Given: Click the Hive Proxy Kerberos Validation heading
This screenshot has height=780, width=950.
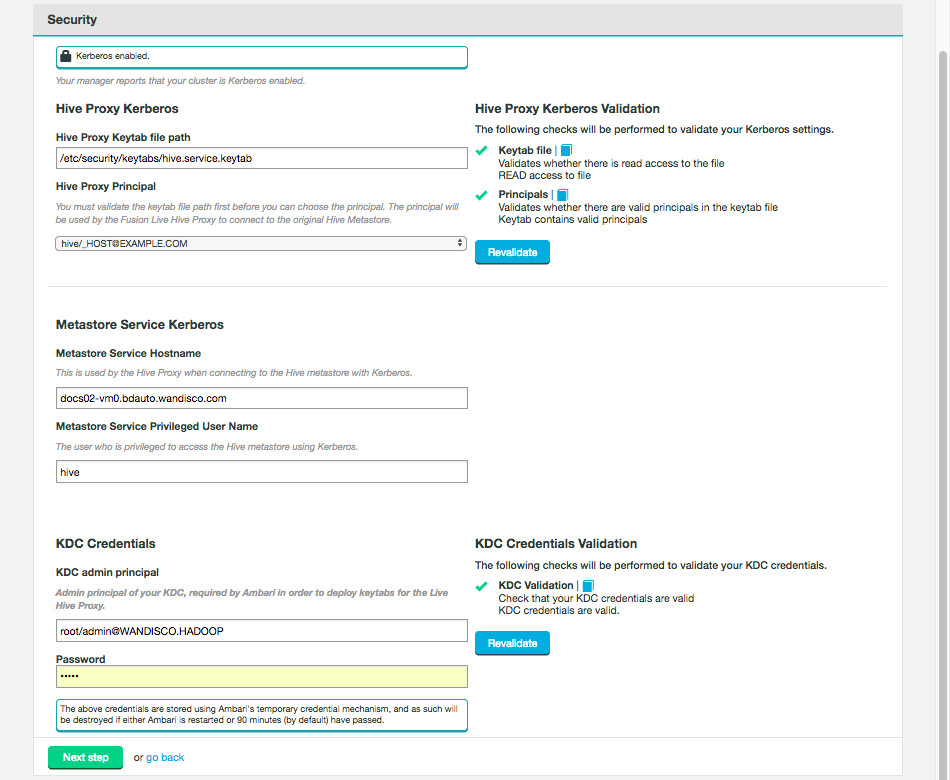Looking at the screenshot, I should (567, 109).
